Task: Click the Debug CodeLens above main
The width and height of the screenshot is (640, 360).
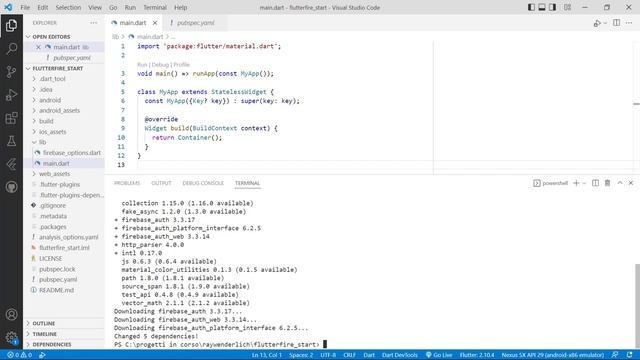Action: pyautogui.click(x=160, y=64)
